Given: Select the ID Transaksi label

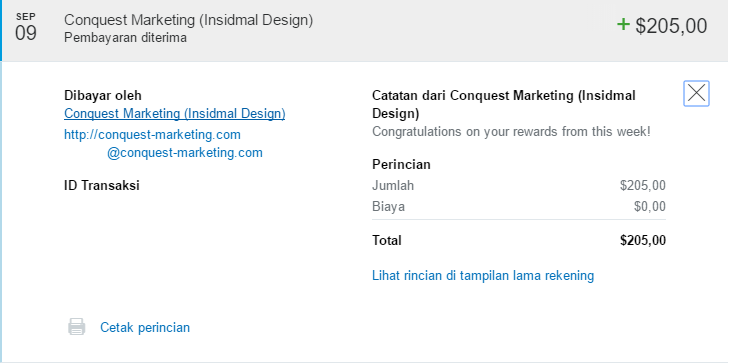Looking at the screenshot, I should click(x=102, y=186).
